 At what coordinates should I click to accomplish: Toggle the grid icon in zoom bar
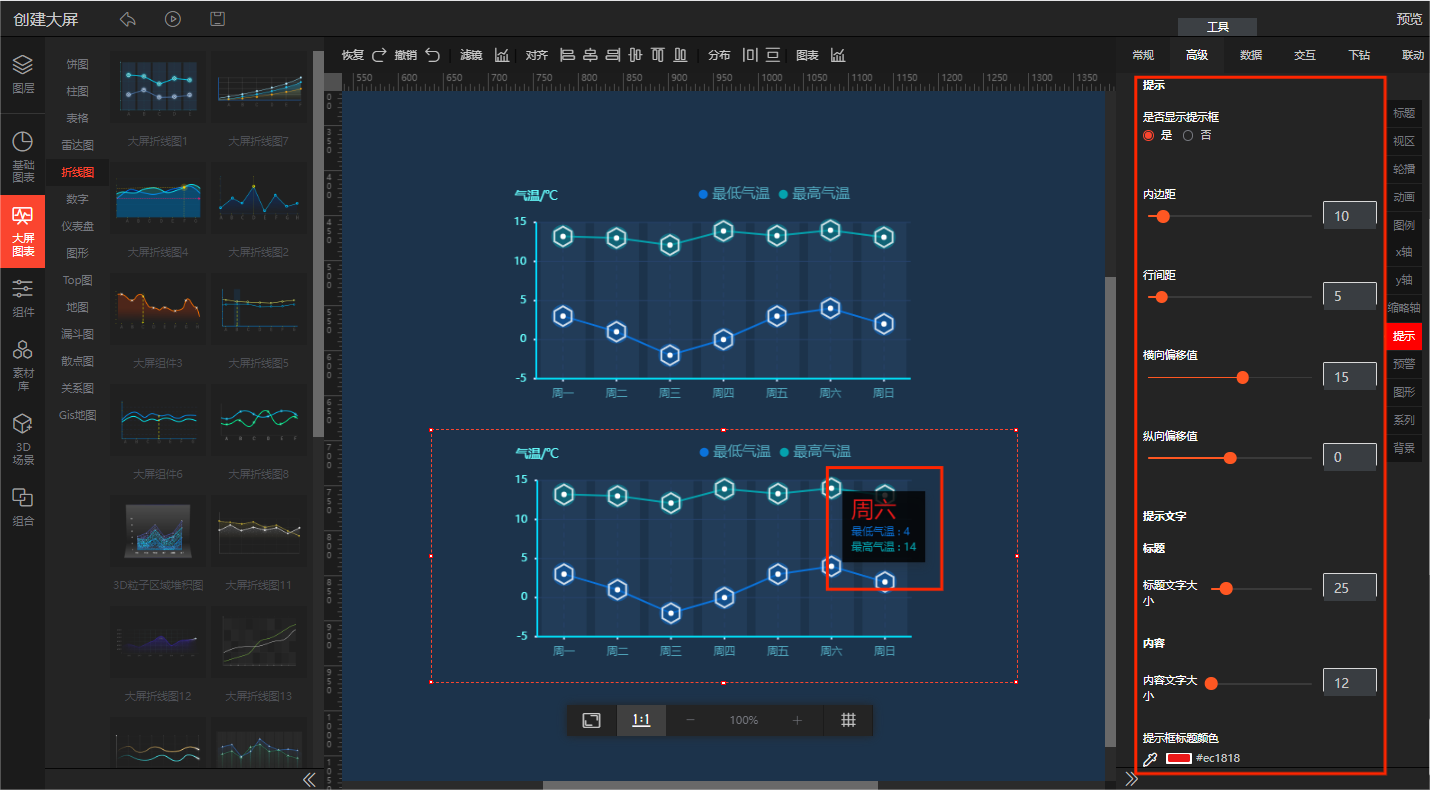(848, 720)
